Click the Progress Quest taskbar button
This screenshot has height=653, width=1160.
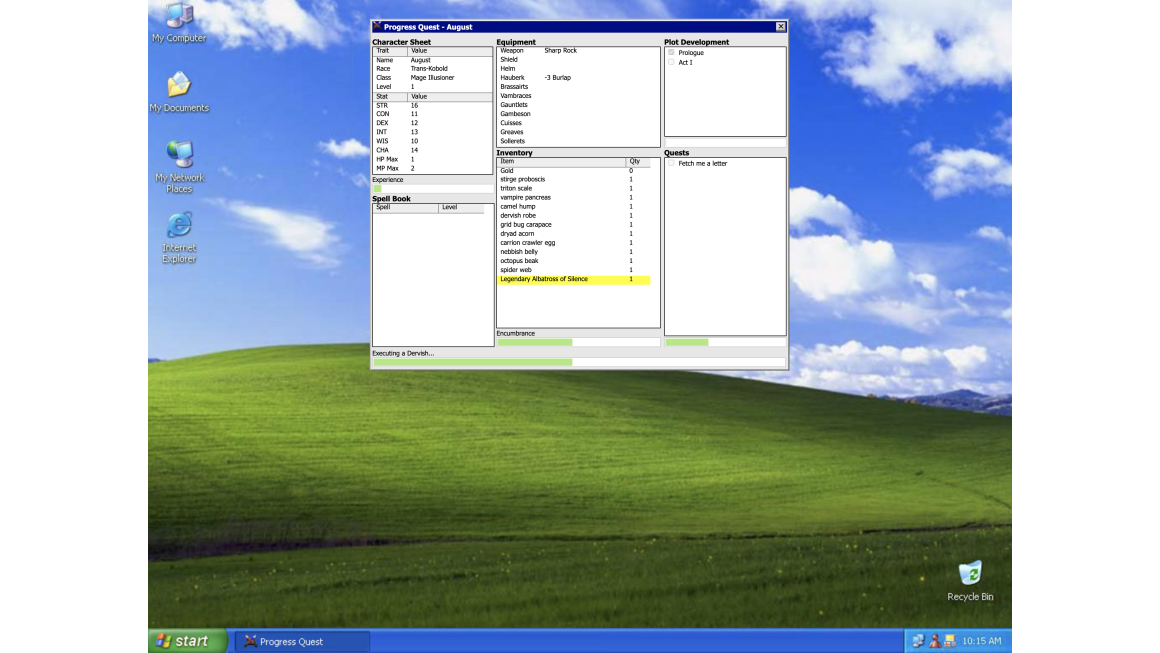303,641
